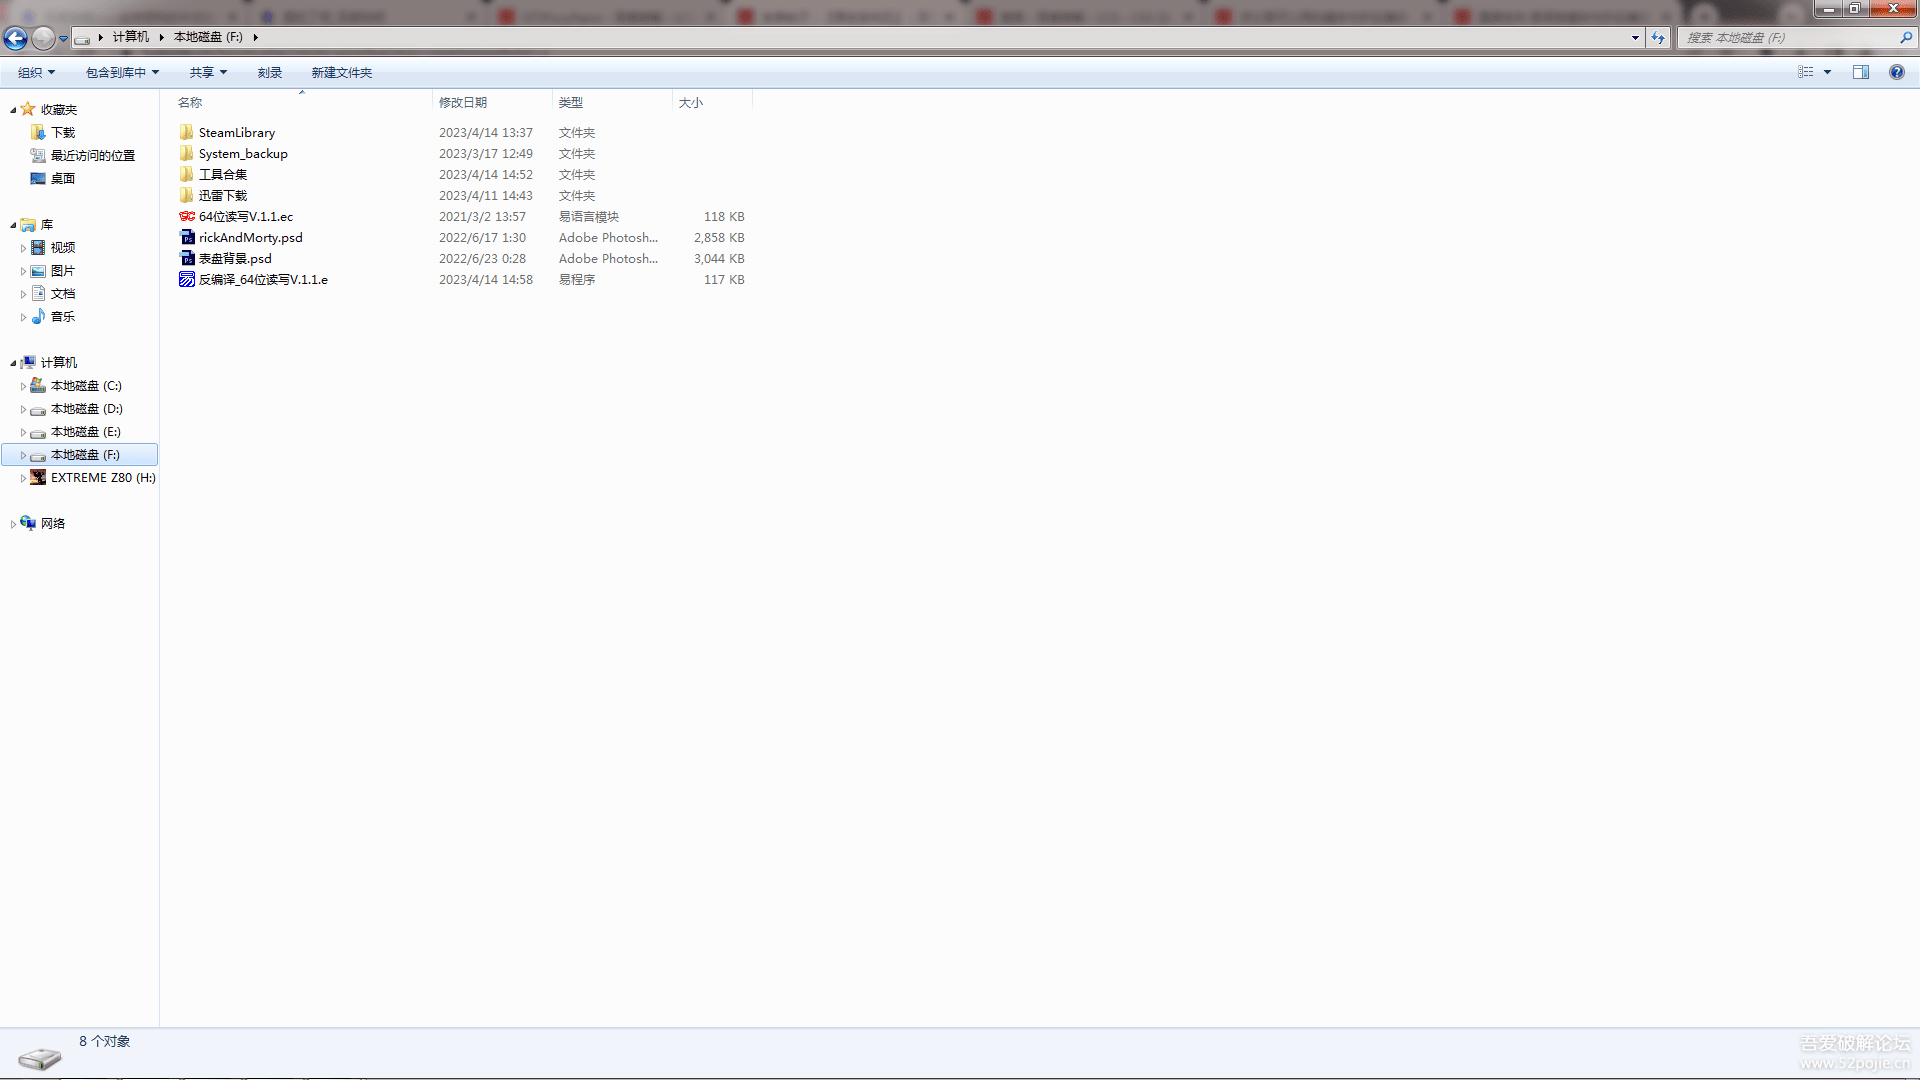Open the 共享 menu
The image size is (1920, 1080).
point(208,72)
